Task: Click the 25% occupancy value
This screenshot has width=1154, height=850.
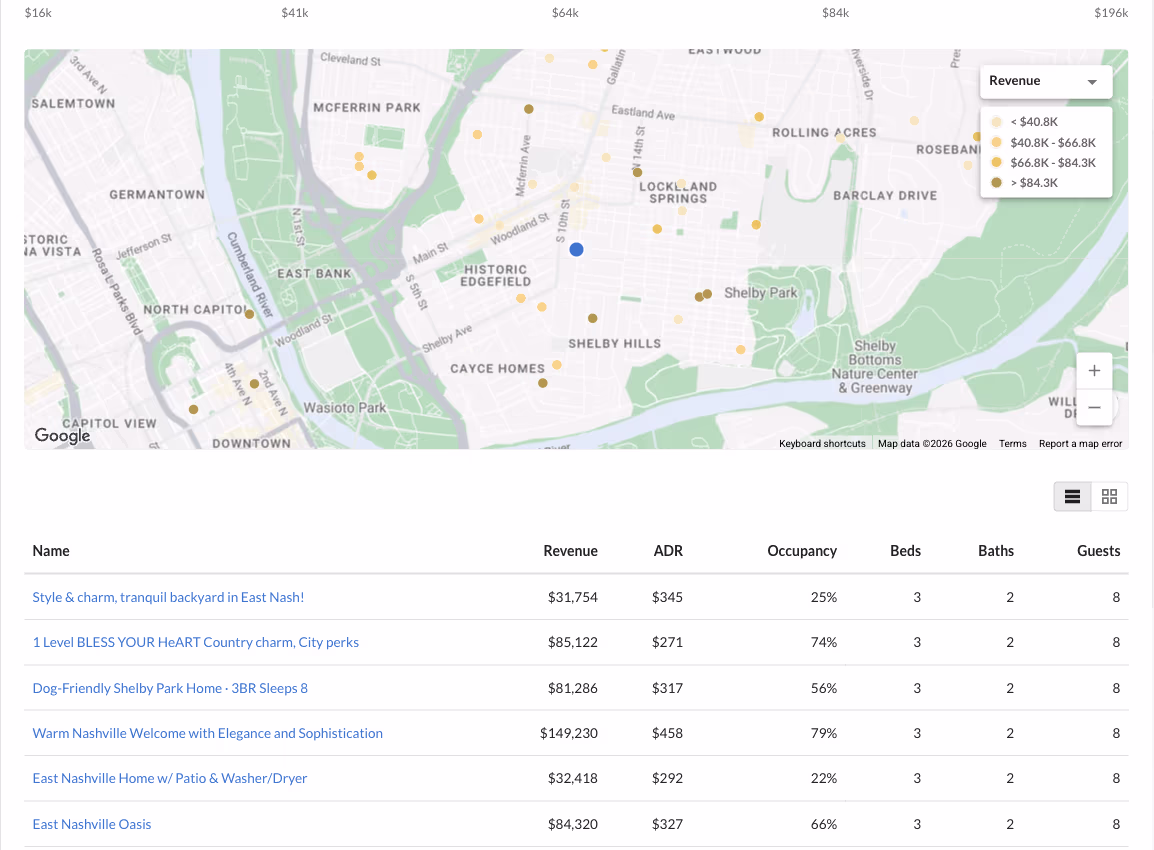Action: pyautogui.click(x=824, y=597)
